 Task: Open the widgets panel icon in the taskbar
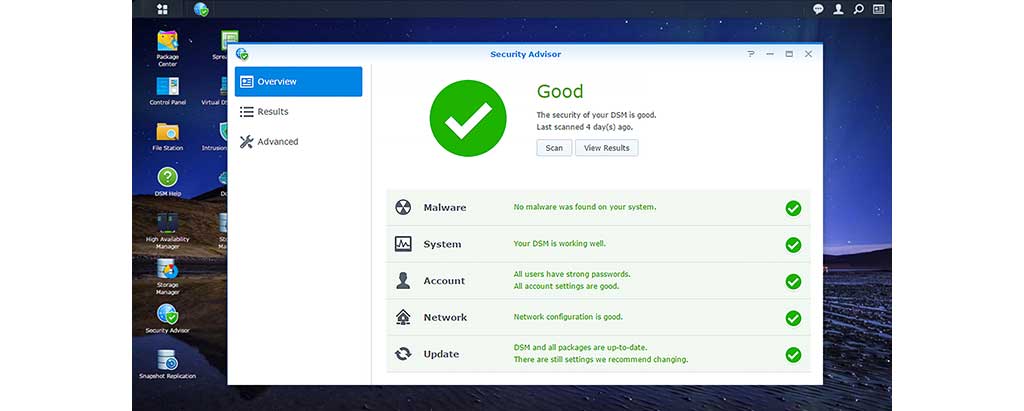click(x=879, y=9)
